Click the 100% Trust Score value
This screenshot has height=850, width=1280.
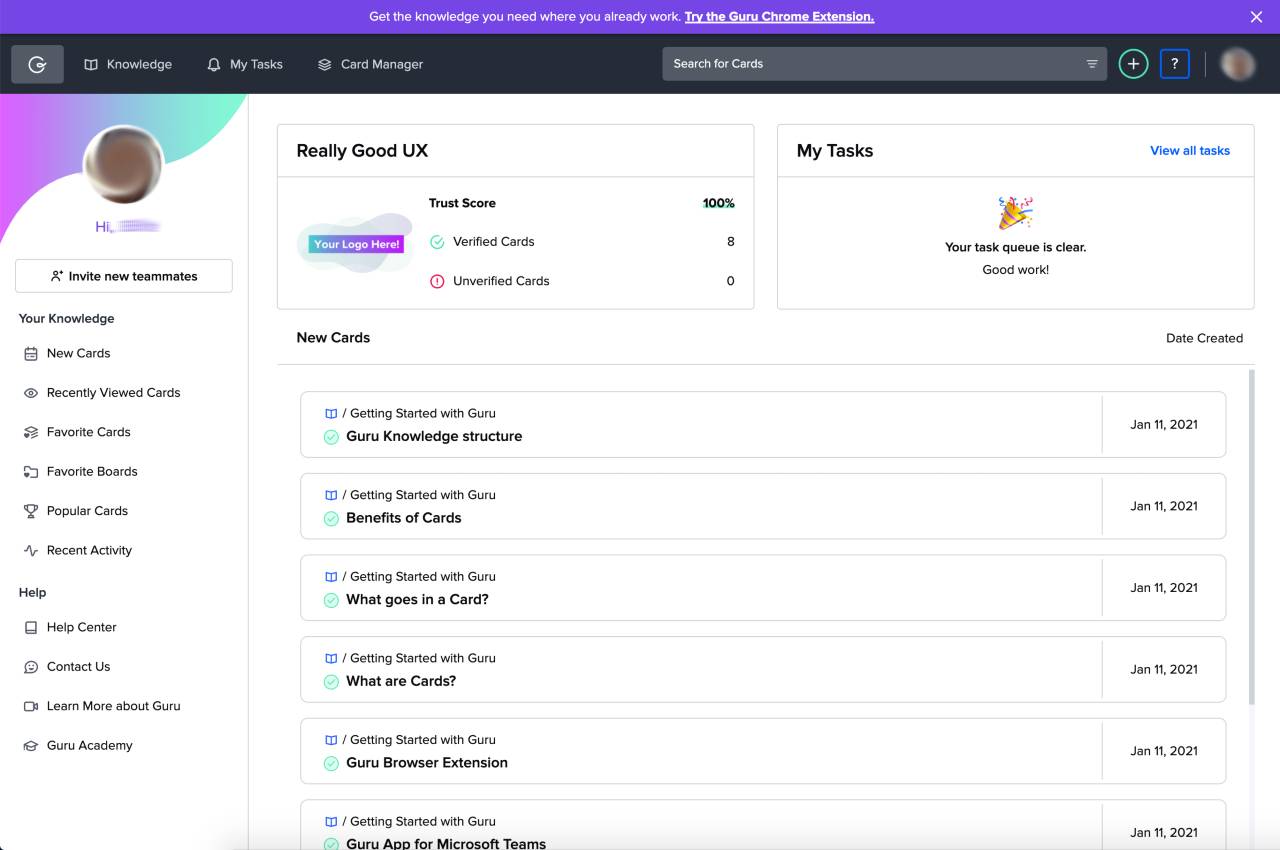pos(719,203)
